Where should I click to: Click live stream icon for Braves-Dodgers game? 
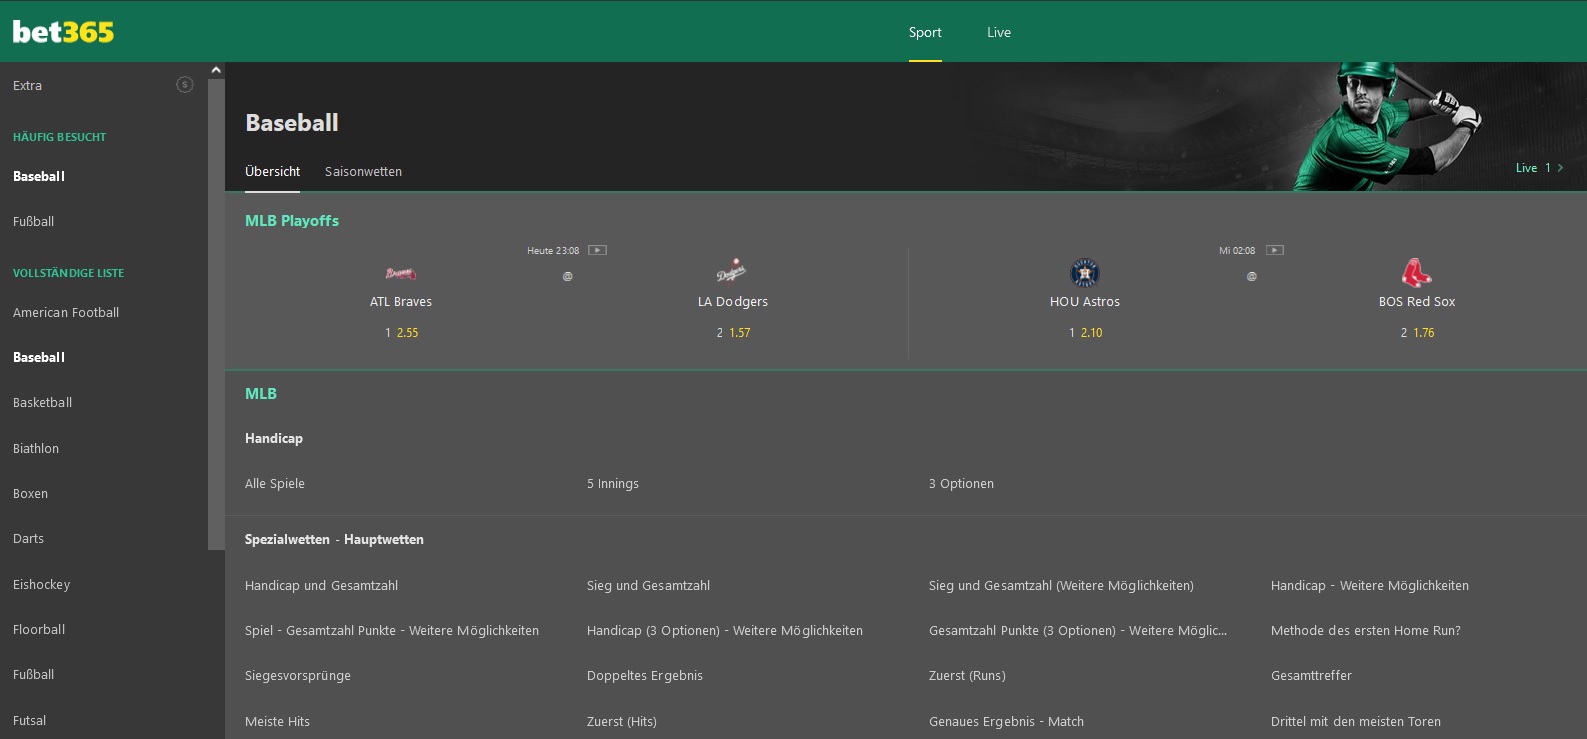(x=598, y=250)
